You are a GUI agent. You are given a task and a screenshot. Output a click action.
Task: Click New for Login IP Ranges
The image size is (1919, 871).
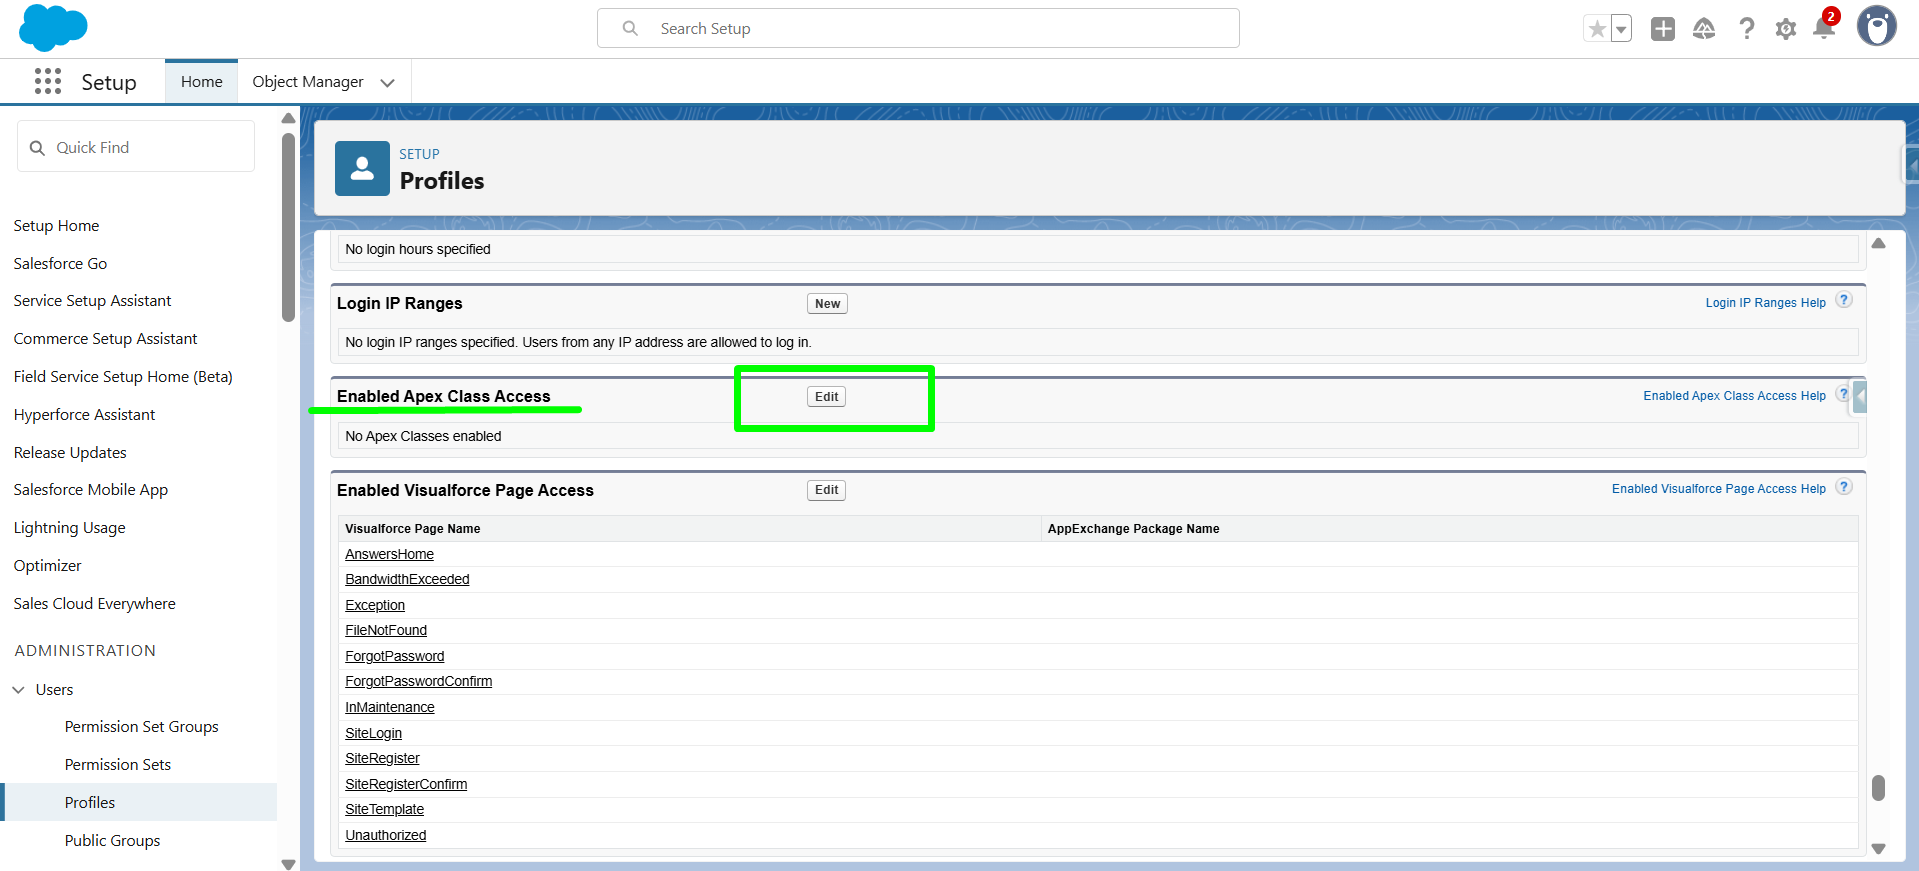[x=827, y=304]
